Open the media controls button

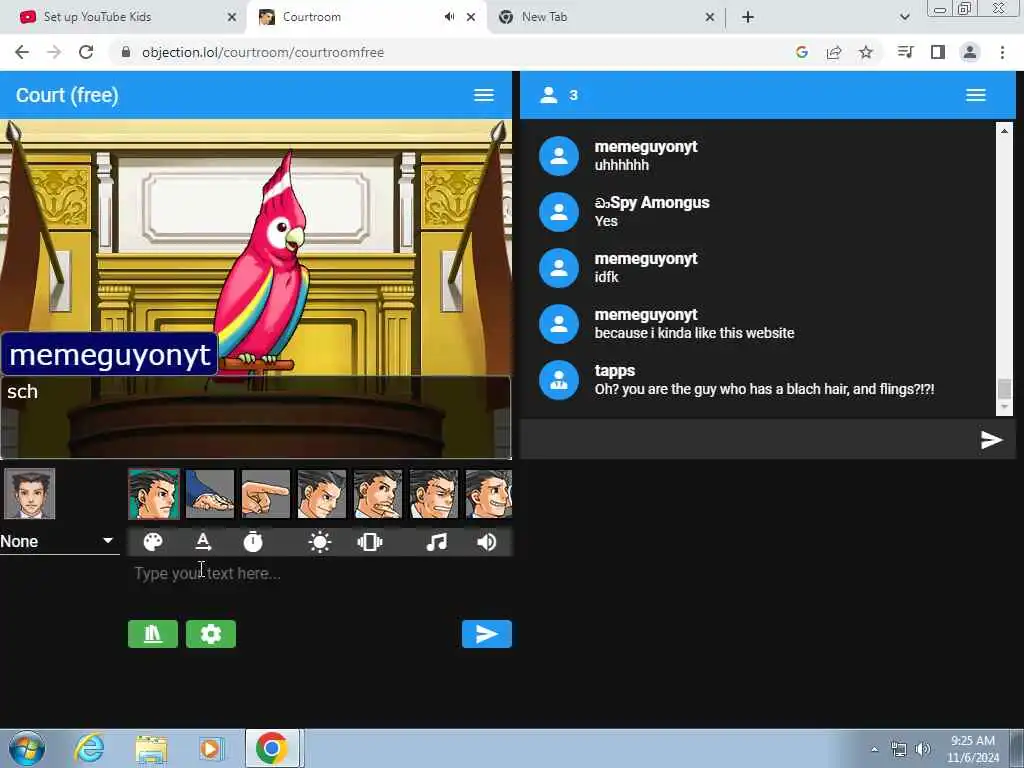(906, 52)
